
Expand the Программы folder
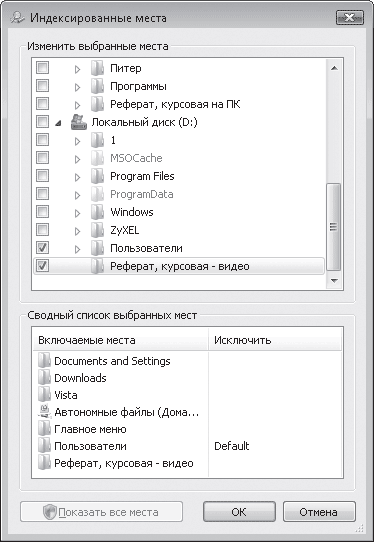77,87
